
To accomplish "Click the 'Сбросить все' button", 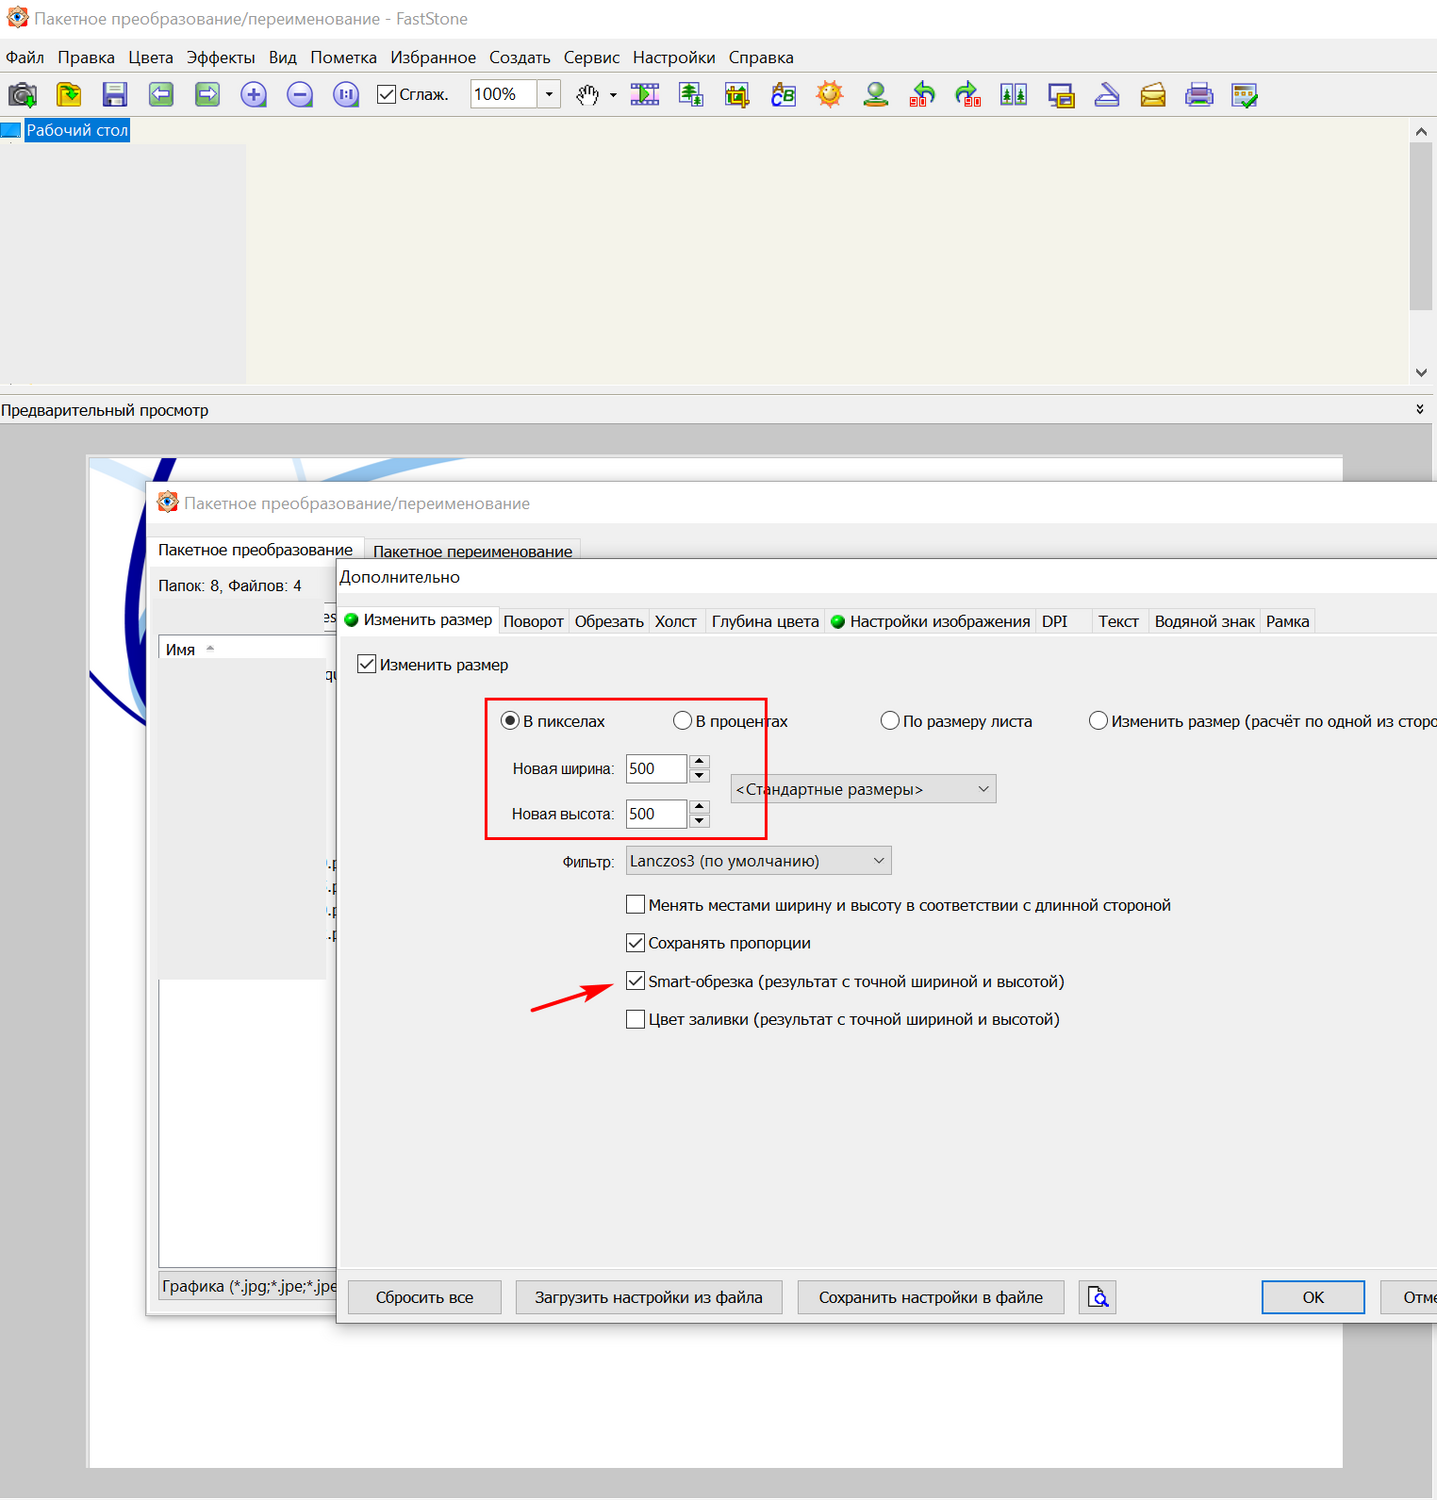I will click(x=424, y=1297).
